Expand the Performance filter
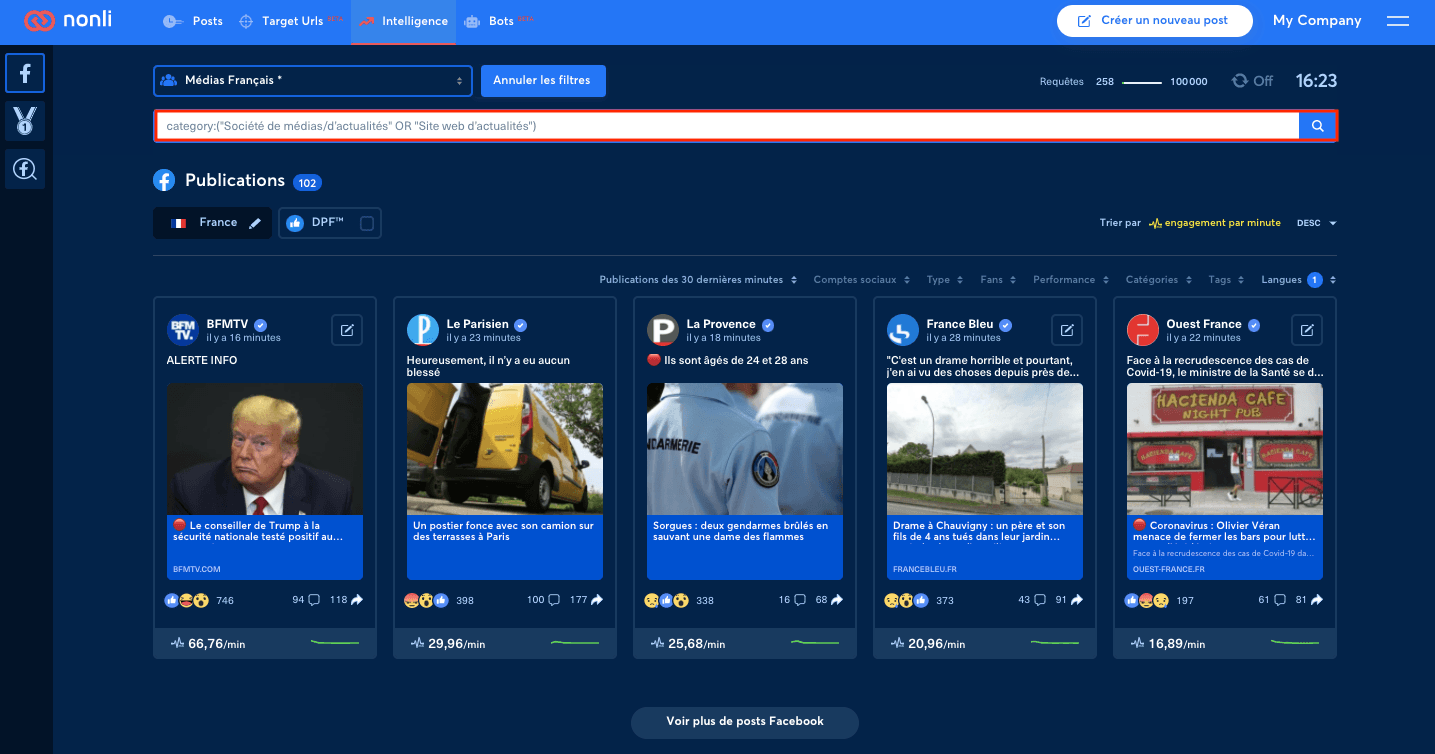This screenshot has width=1435, height=754. pyautogui.click(x=1072, y=280)
